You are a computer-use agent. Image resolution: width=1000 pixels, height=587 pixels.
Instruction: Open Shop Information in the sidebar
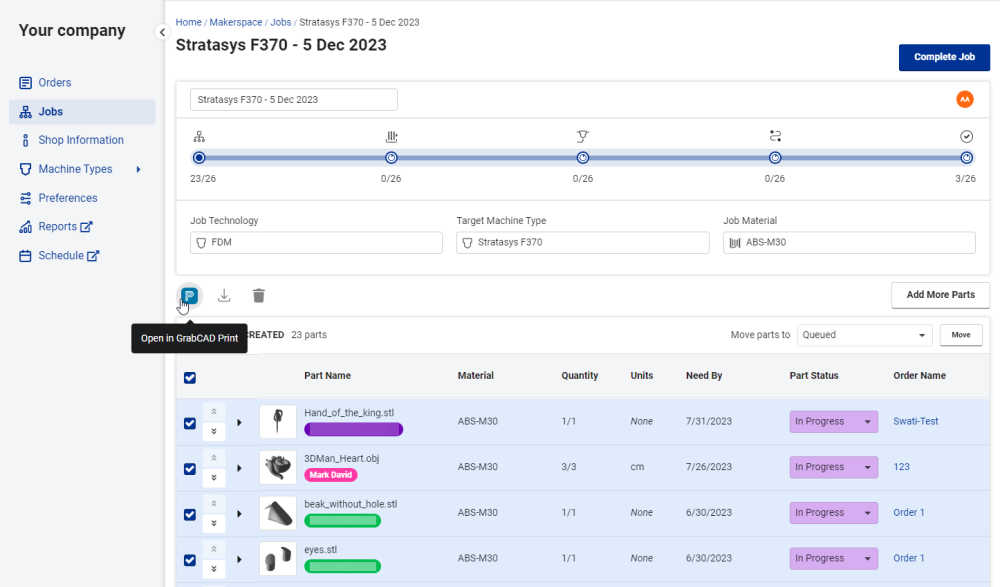82,140
